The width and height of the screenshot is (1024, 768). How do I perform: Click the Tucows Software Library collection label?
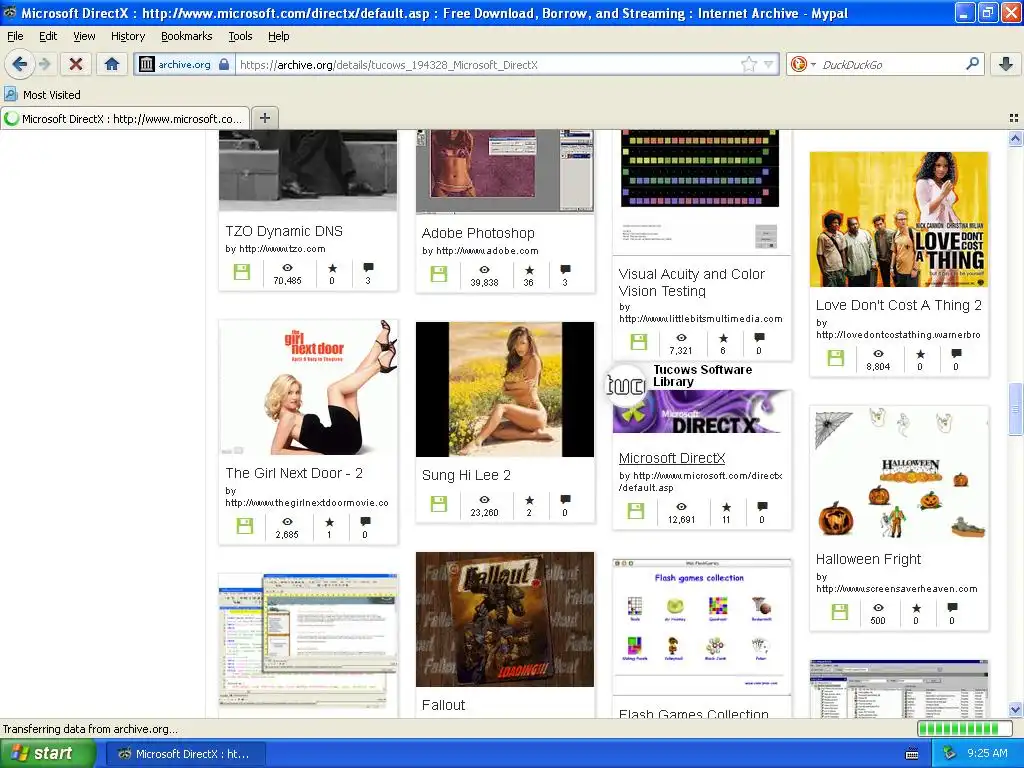pos(703,376)
